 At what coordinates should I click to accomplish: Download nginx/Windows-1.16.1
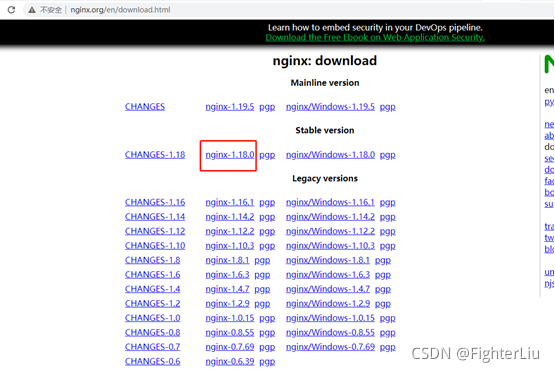(330, 202)
